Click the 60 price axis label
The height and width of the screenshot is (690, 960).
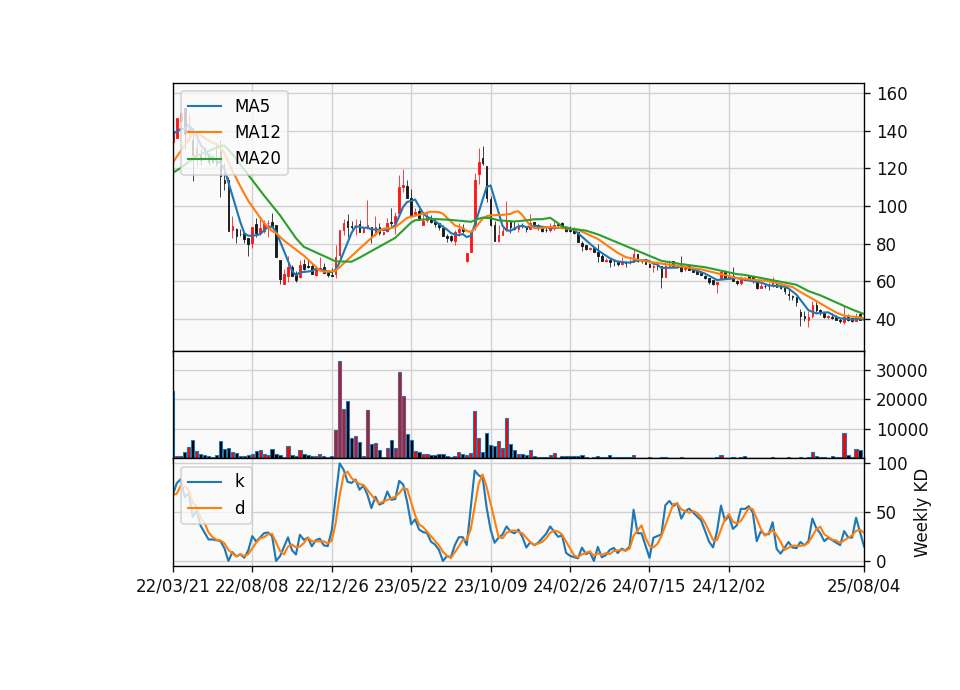click(x=887, y=282)
